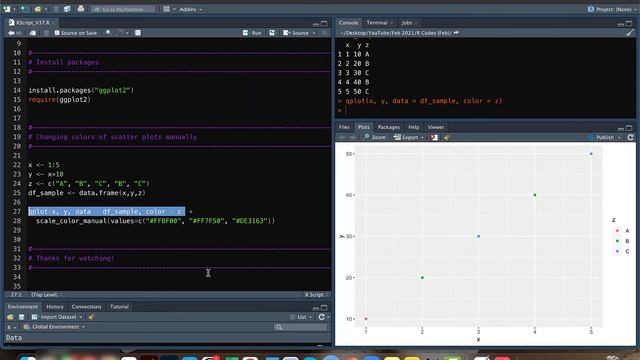Screen dimensions: 640x360
Task: Clear environment objects with the broom icon
Action: pos(91,317)
